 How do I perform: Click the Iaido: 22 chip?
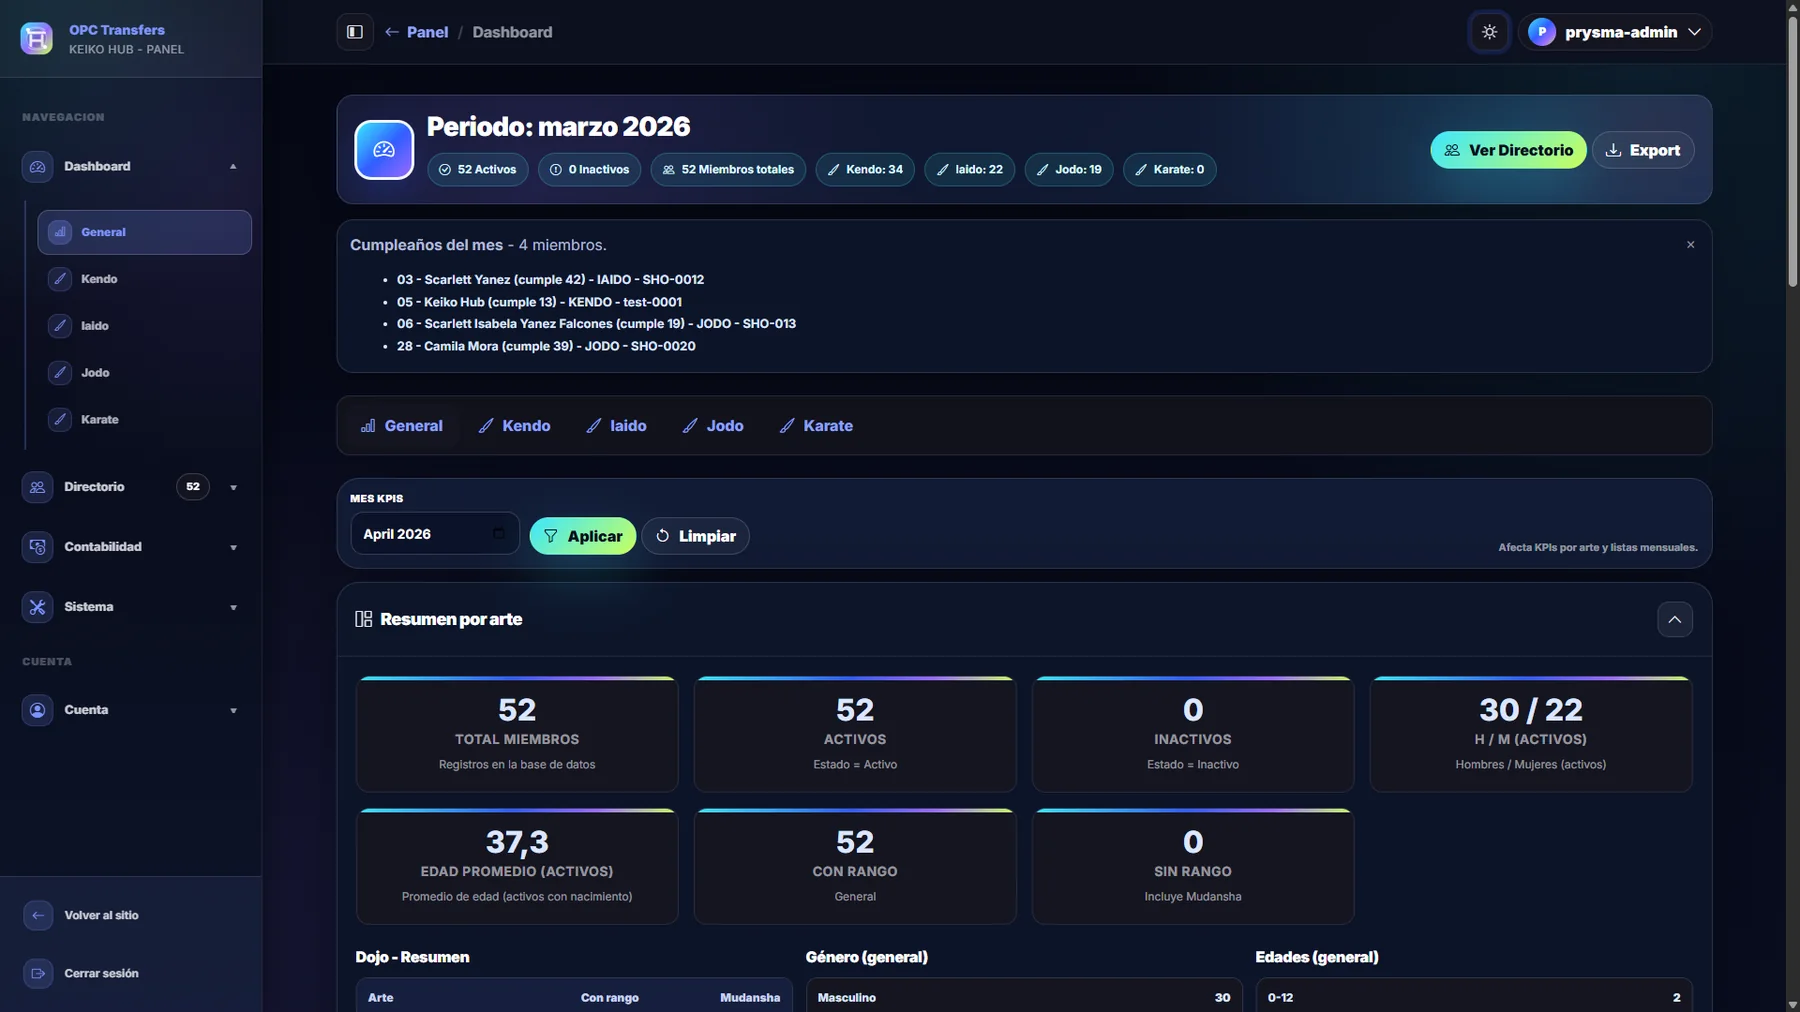[969, 170]
